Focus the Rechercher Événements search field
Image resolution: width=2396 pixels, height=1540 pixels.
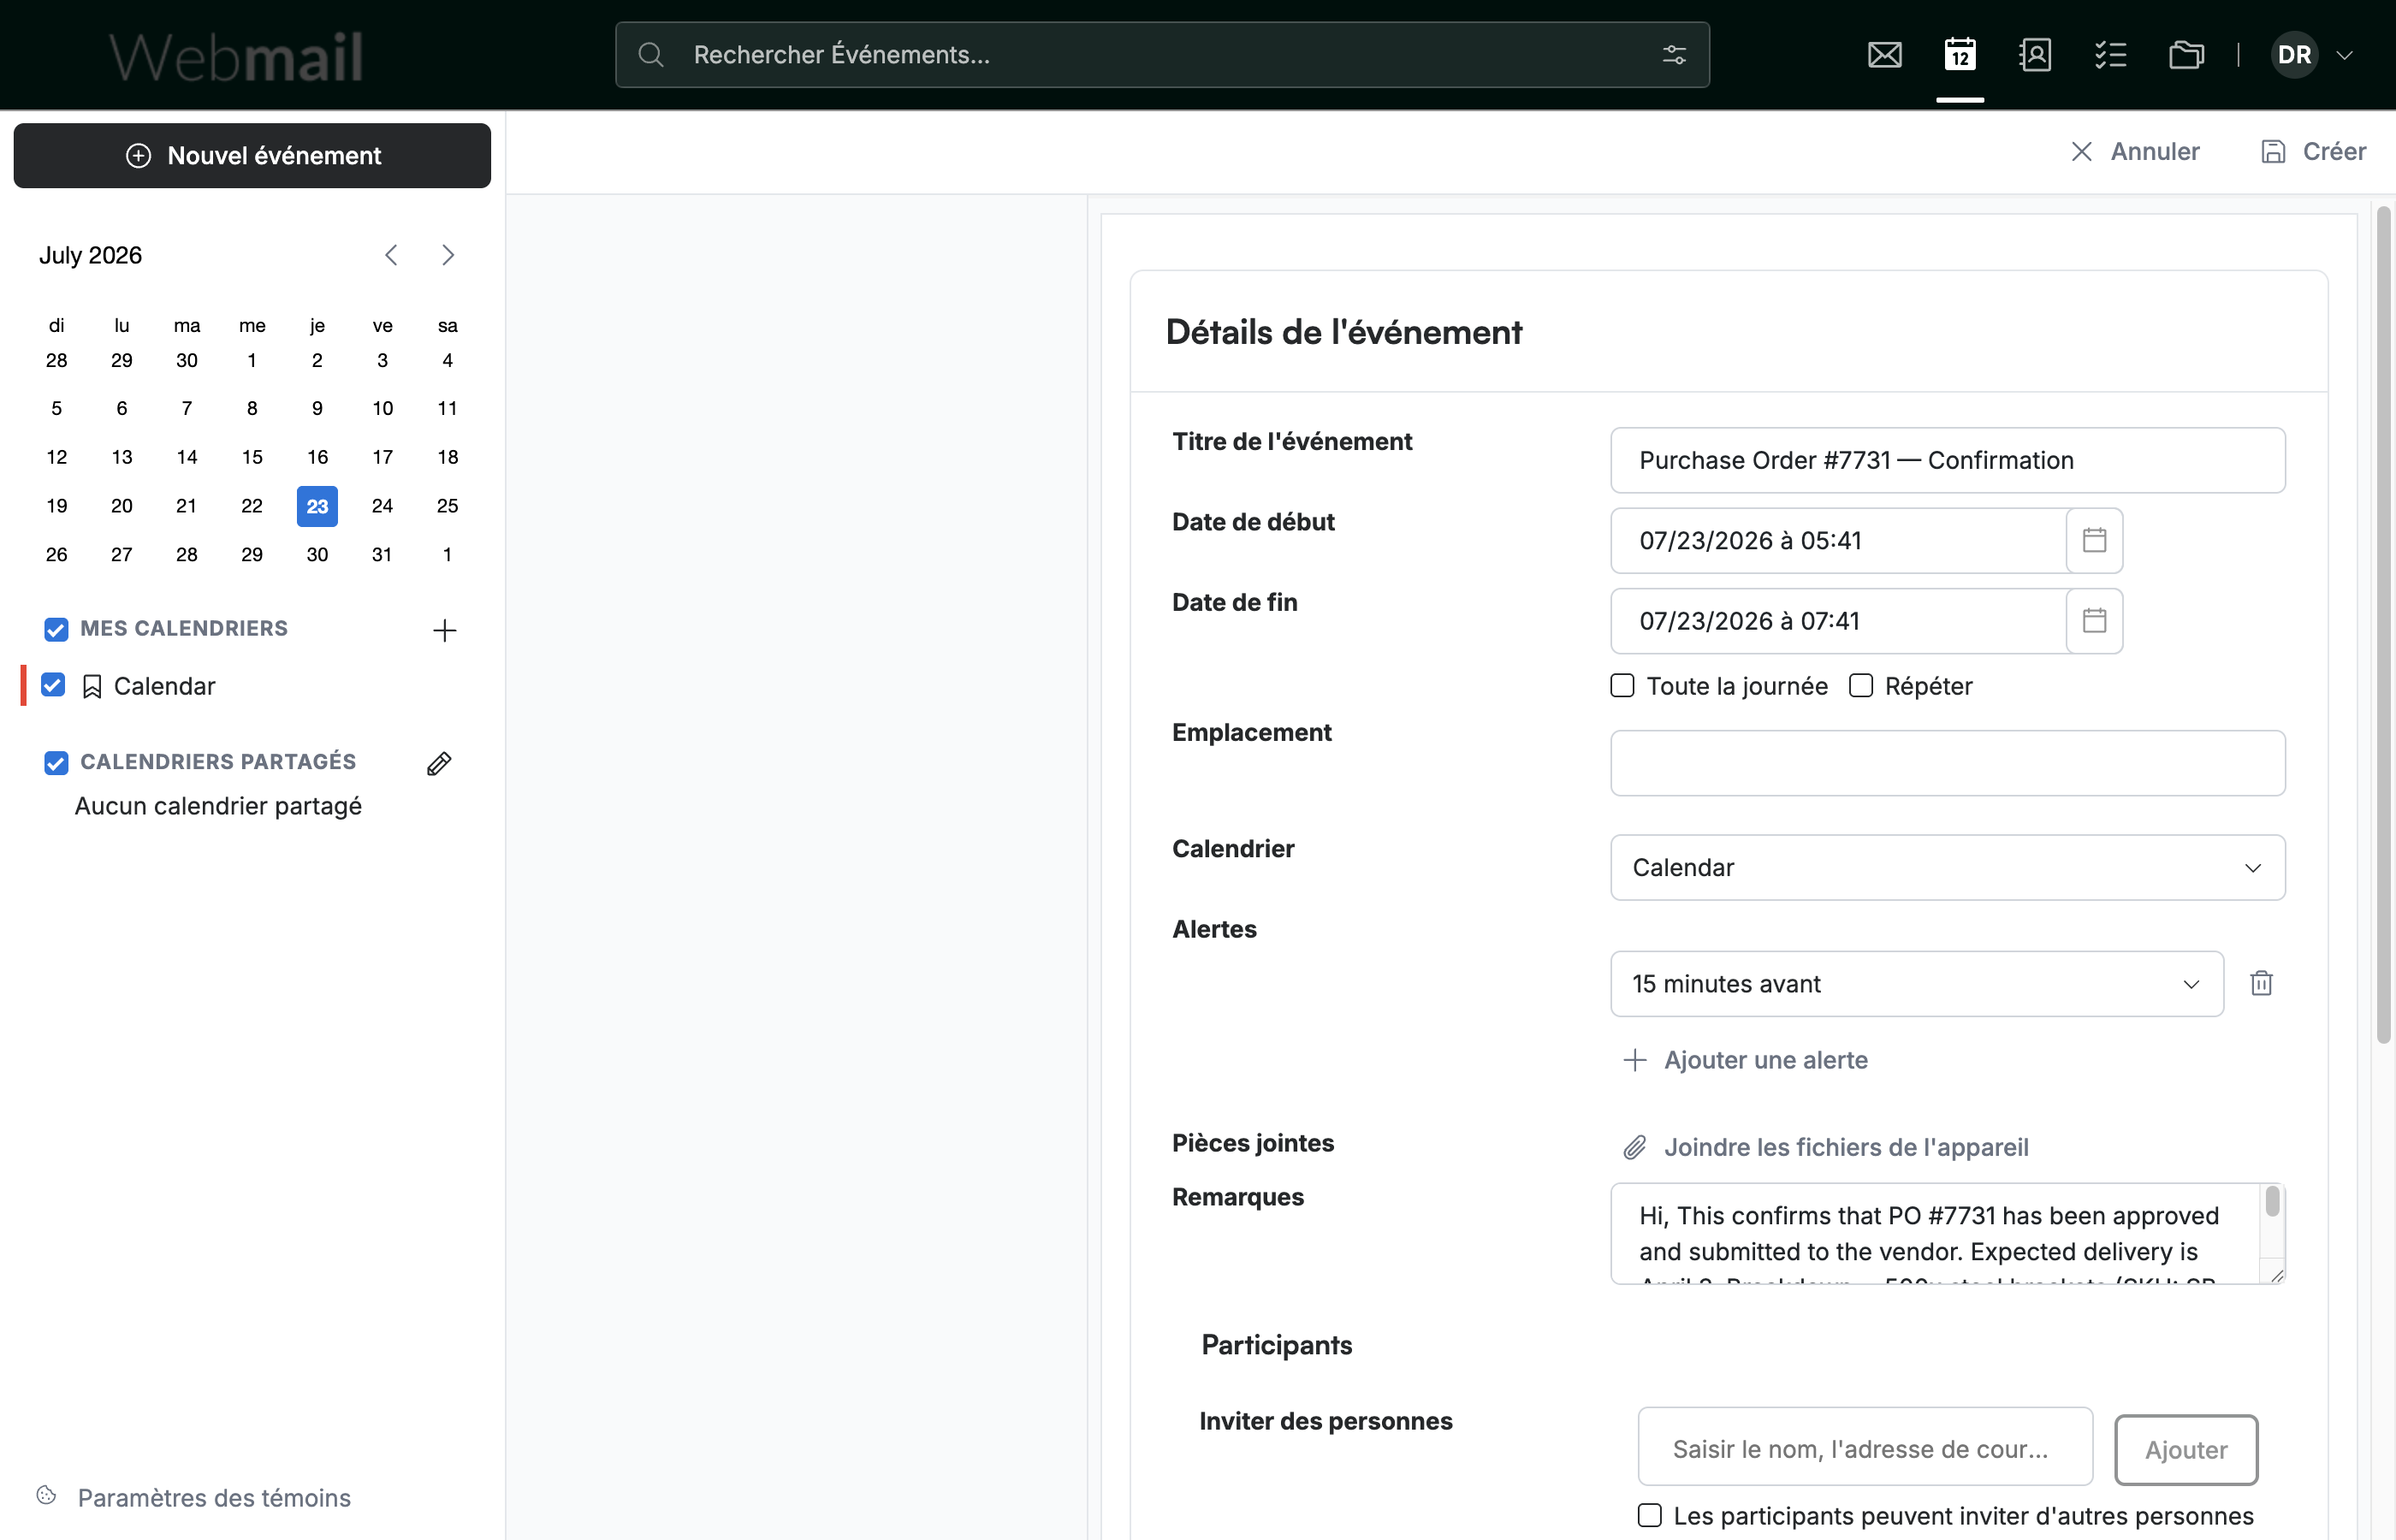[1162, 54]
